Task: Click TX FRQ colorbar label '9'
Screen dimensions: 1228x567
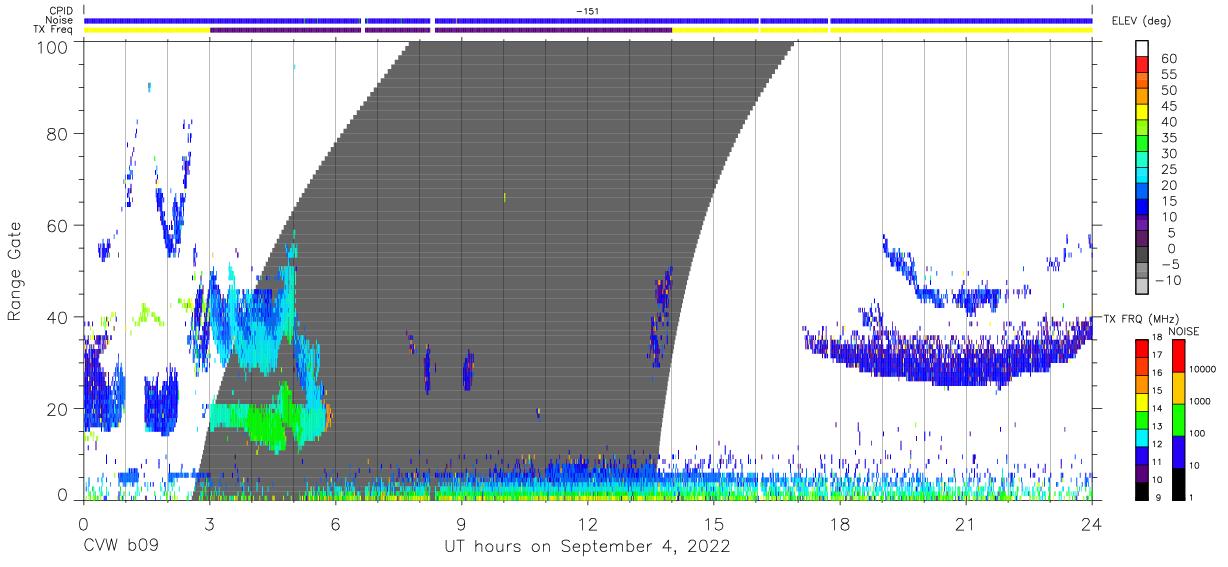Action: pyautogui.click(x=1158, y=496)
